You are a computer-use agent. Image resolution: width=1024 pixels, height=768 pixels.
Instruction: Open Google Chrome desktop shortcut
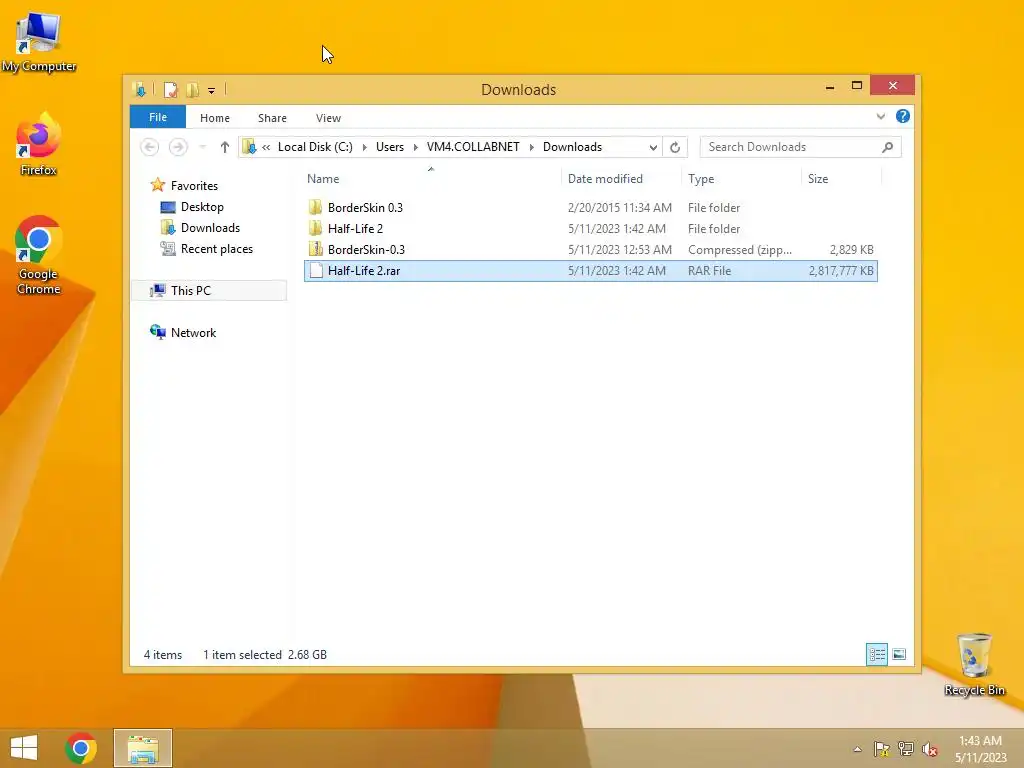click(39, 256)
